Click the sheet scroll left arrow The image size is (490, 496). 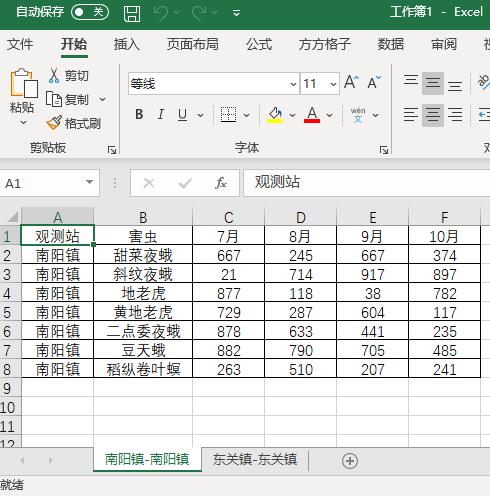coord(22,460)
